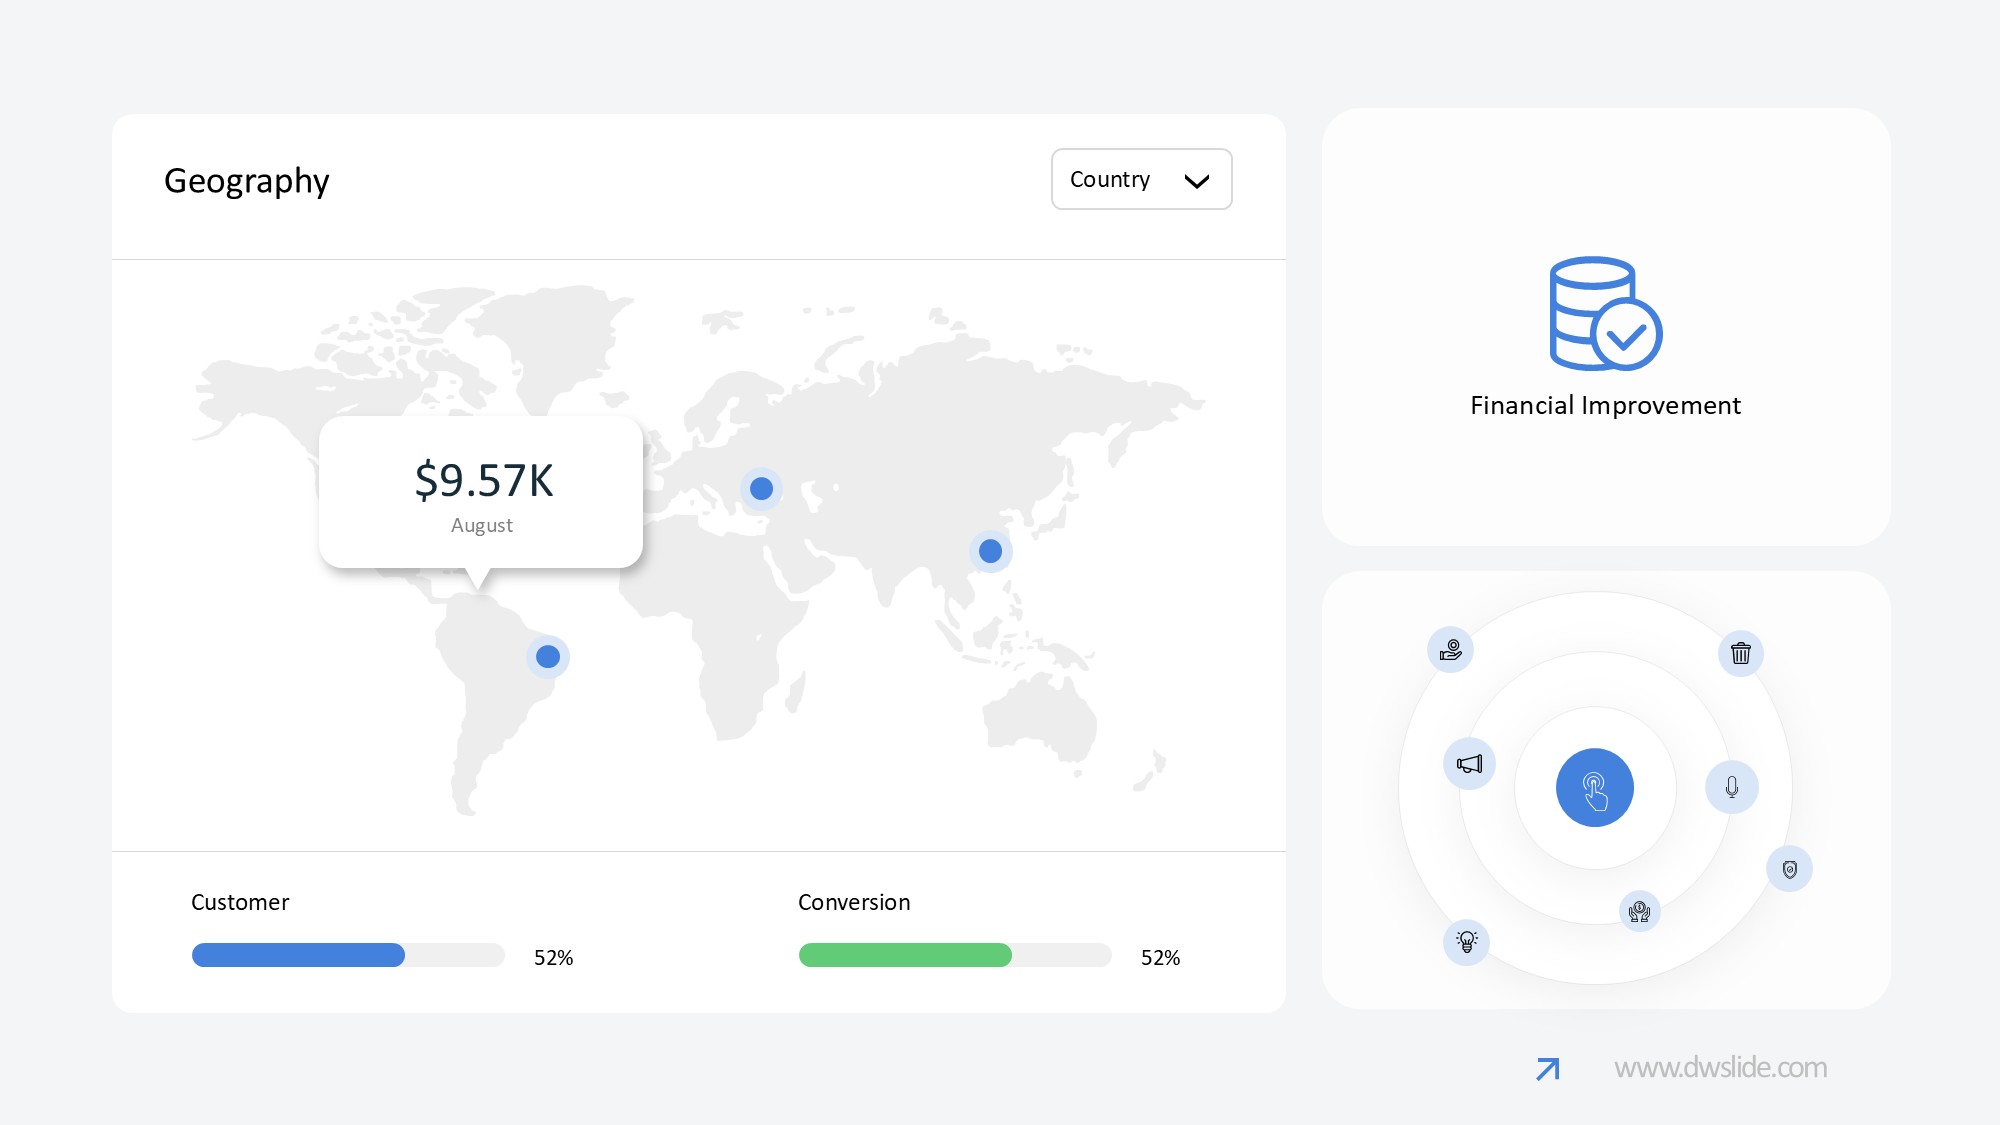Click the microphone icon
2000x1125 pixels.
click(1731, 787)
